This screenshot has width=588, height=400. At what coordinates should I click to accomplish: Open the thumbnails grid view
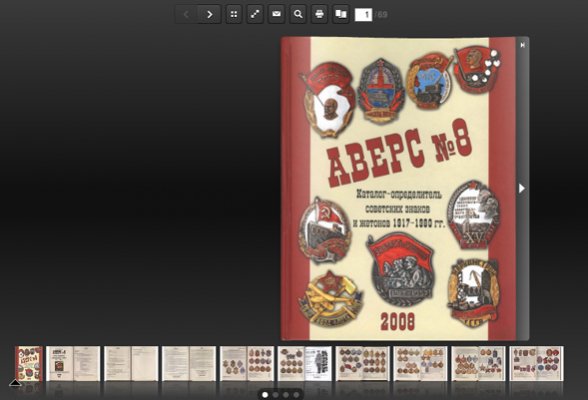tap(234, 15)
